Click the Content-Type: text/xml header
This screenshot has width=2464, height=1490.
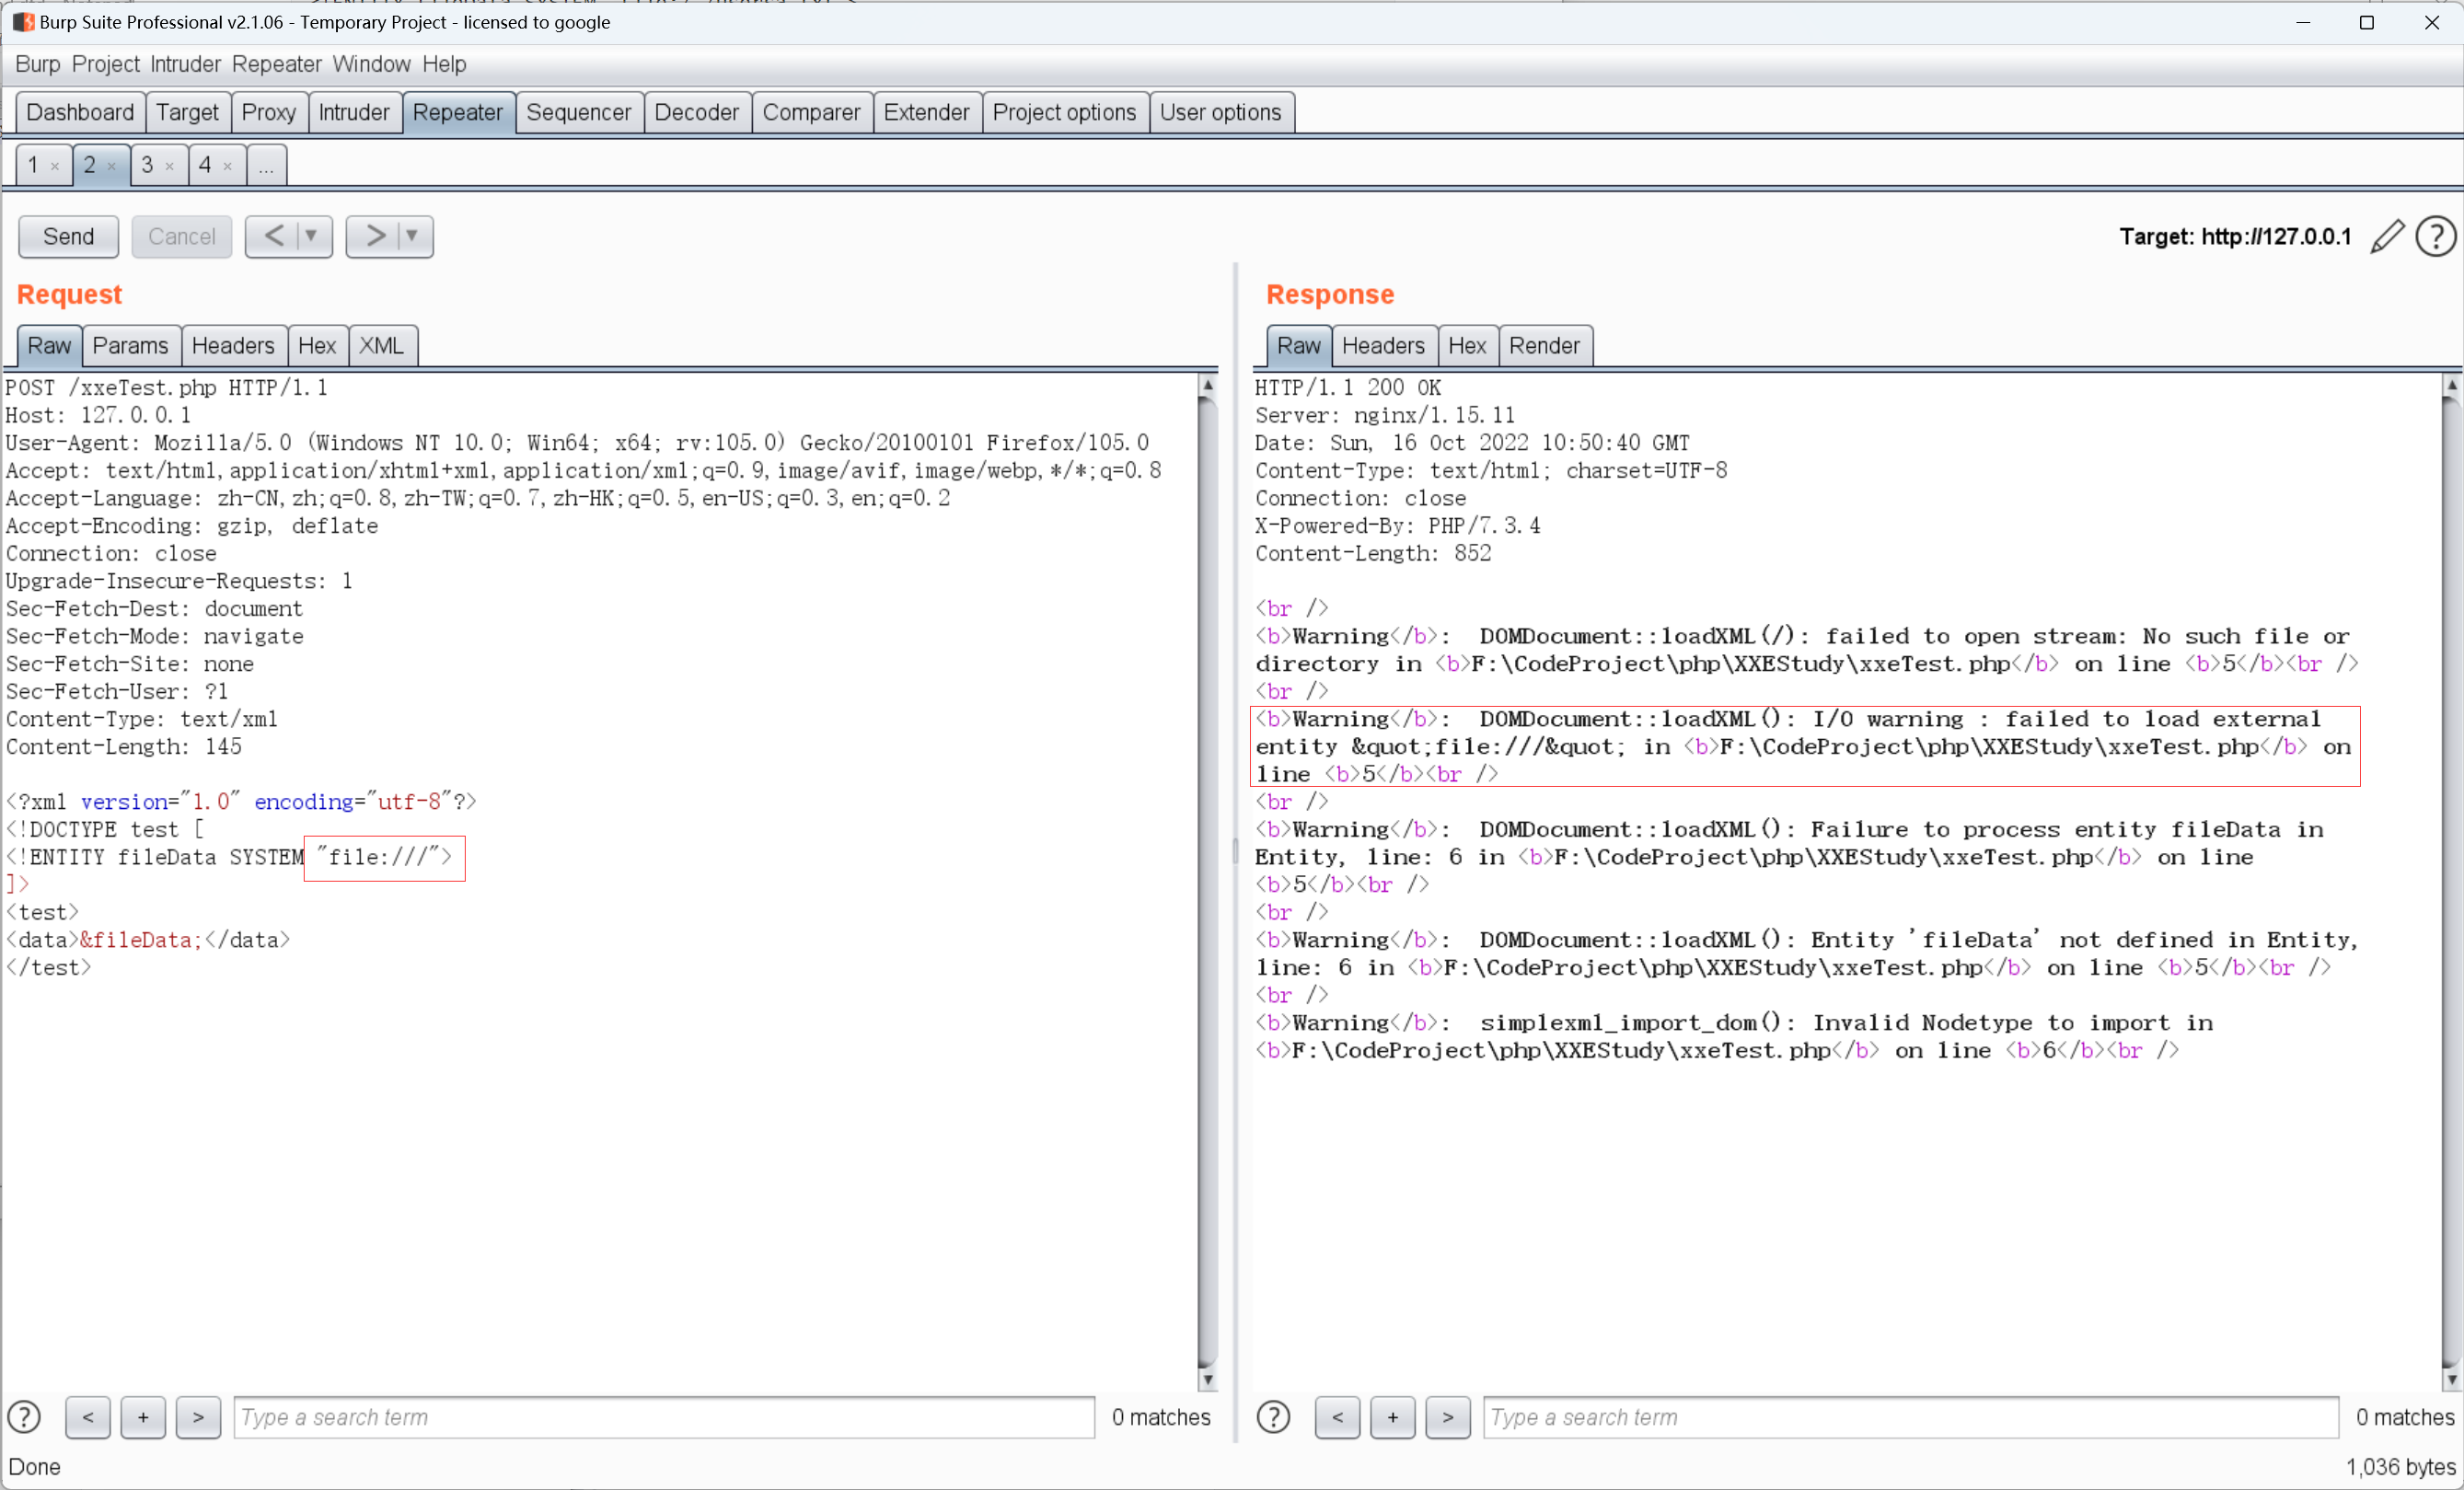point(142,719)
